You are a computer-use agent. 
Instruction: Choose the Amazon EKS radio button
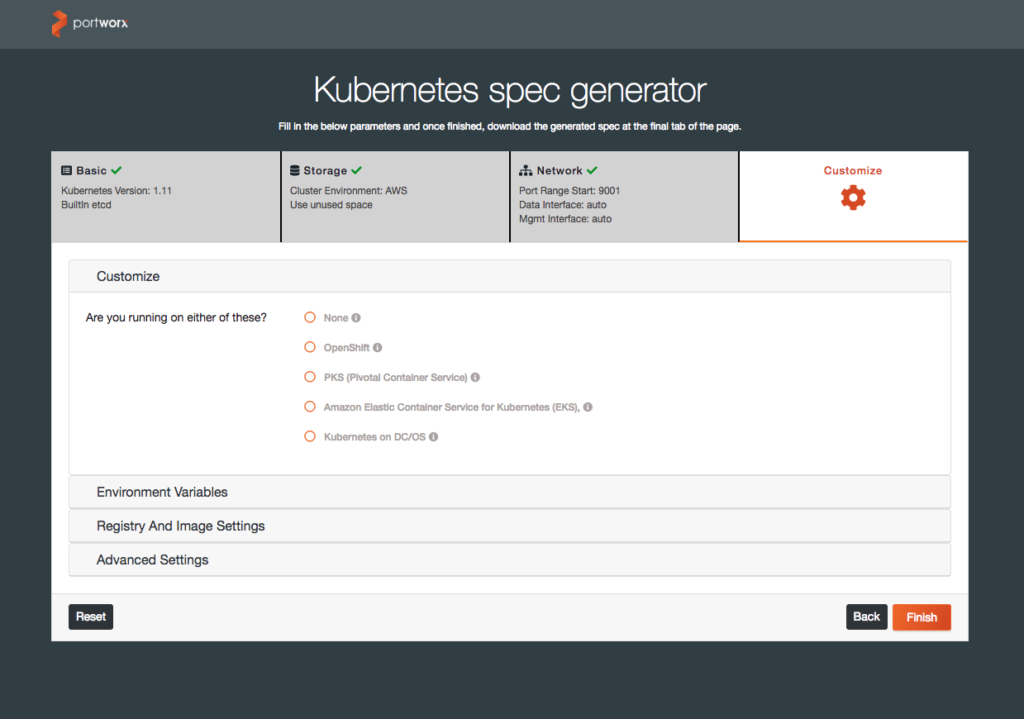click(310, 407)
